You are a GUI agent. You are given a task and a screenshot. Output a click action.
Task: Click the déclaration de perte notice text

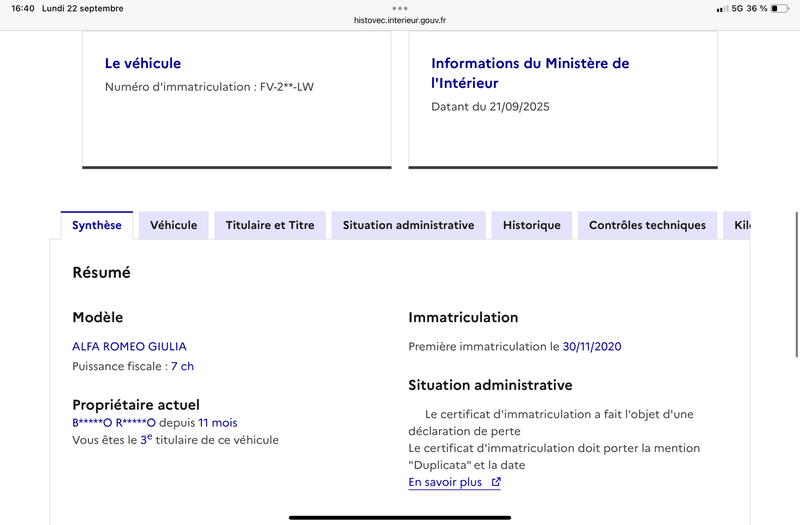(x=551, y=422)
